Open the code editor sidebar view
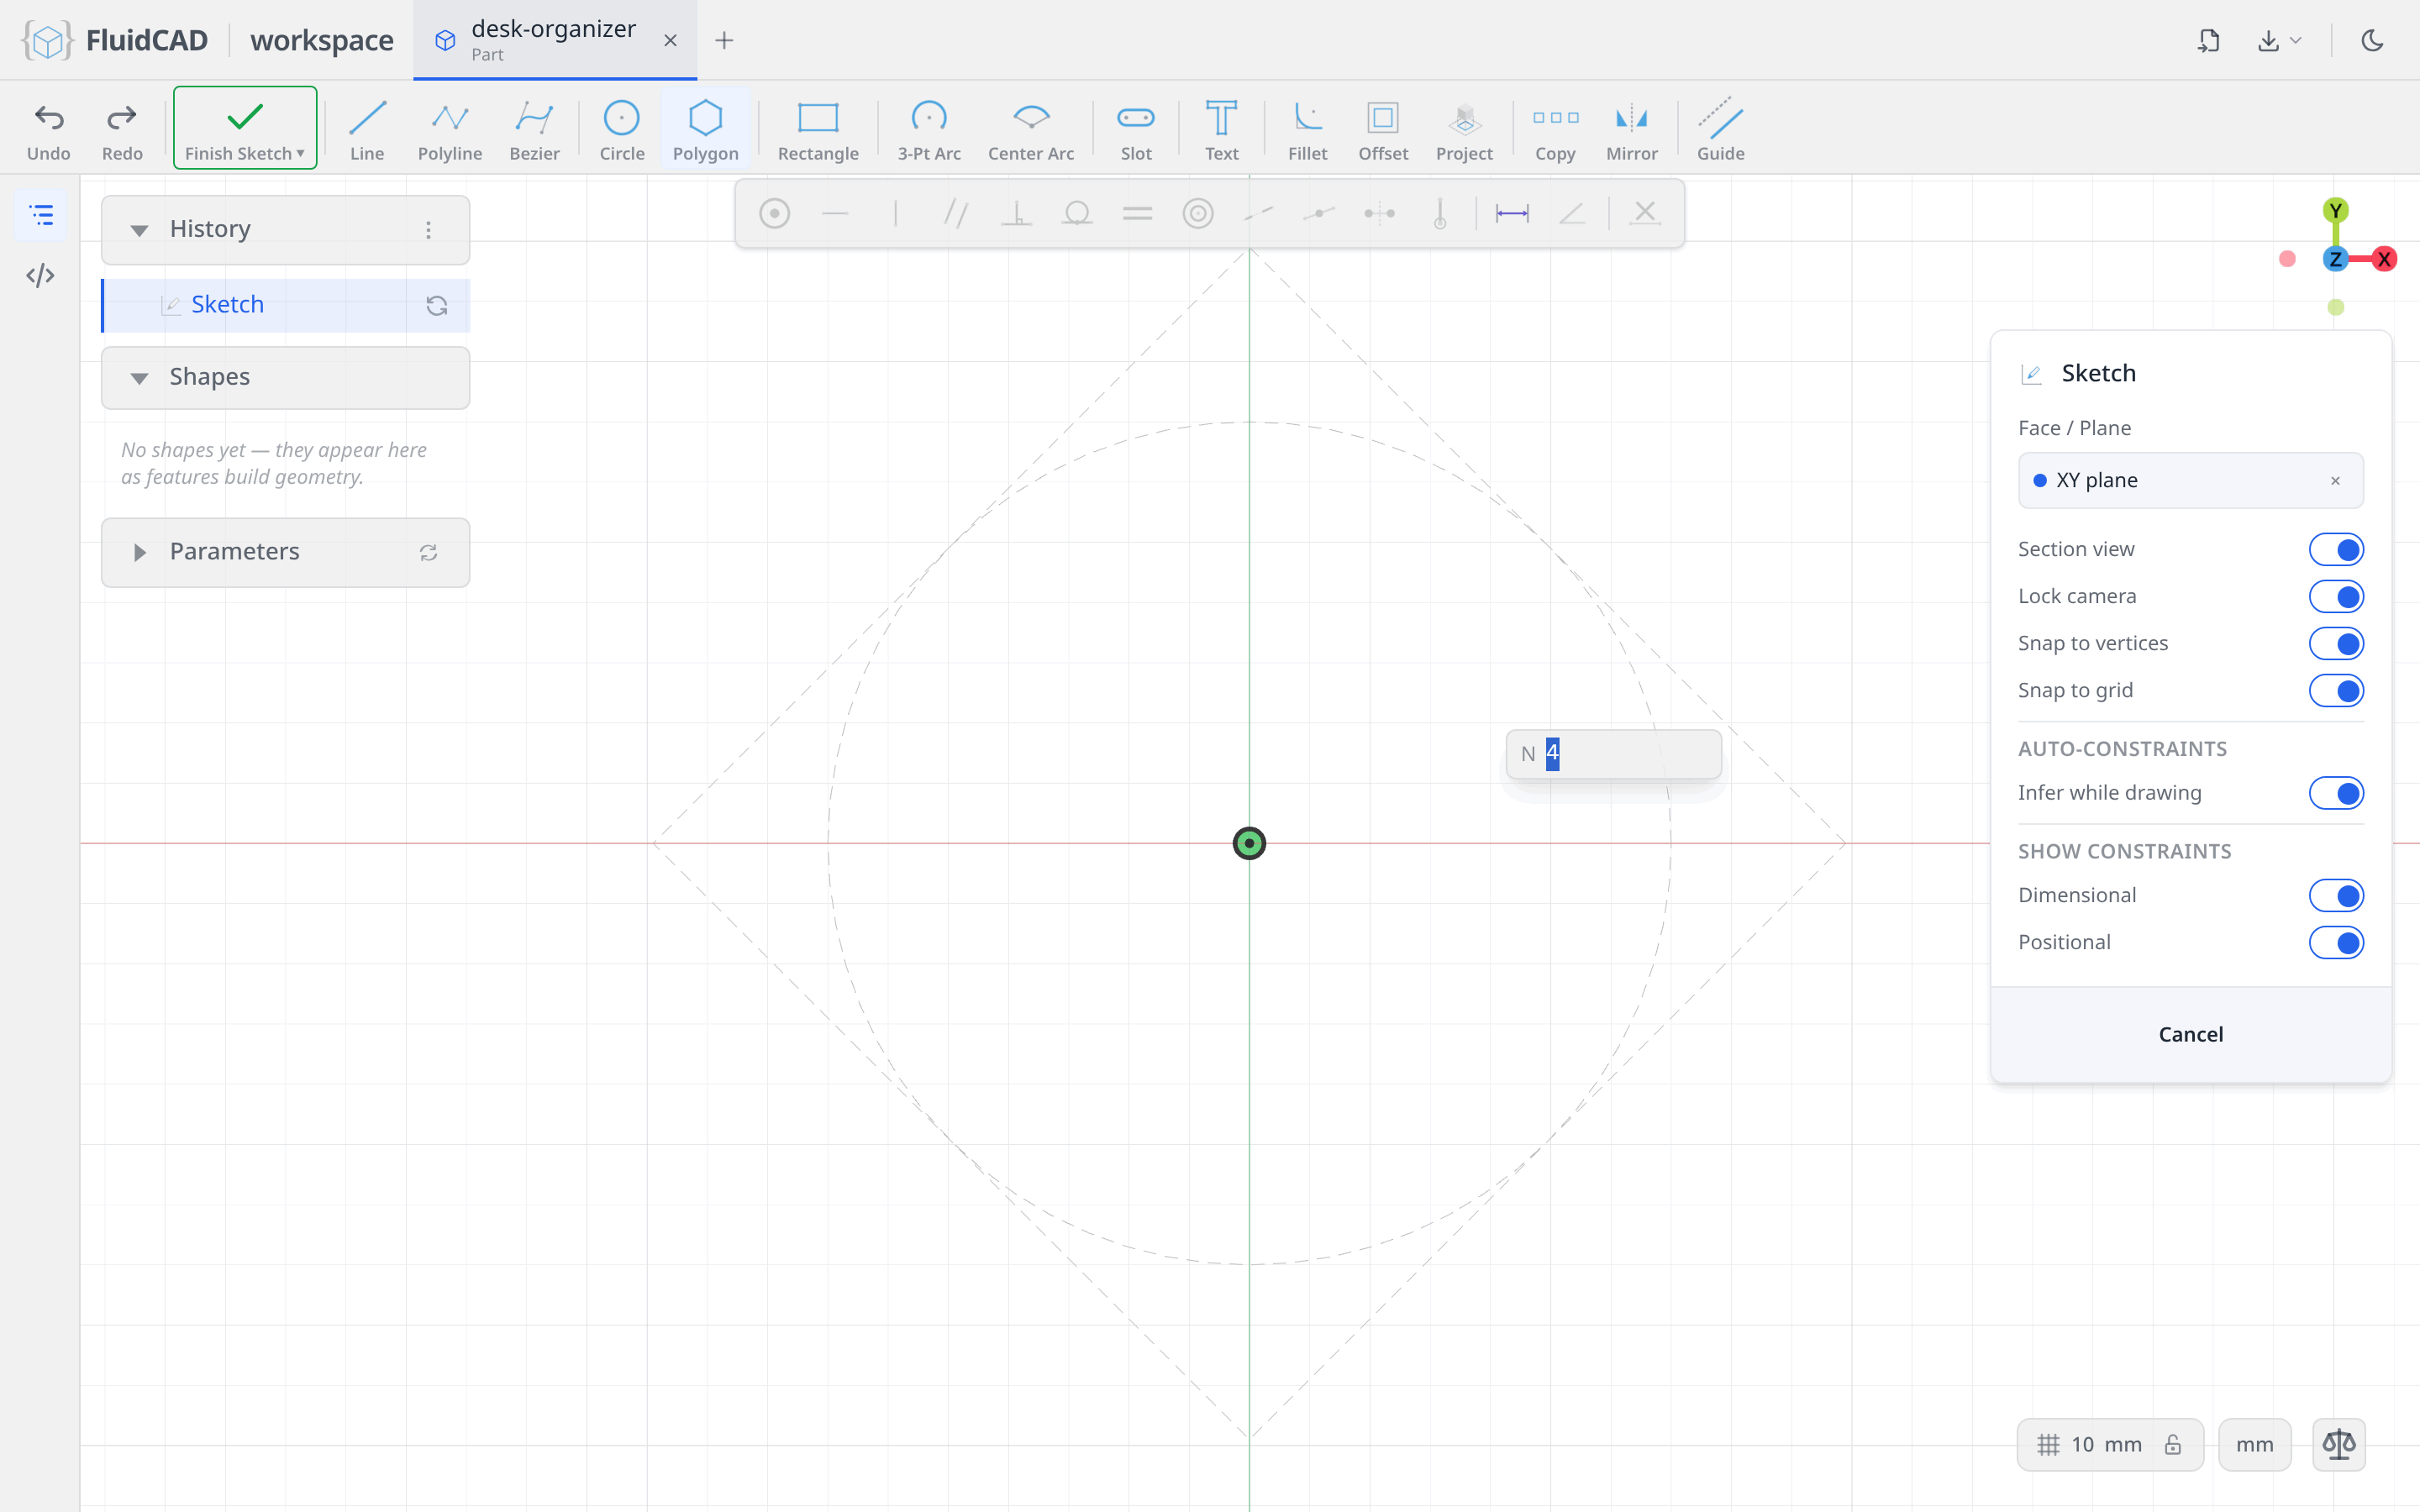Screen dimensions: 2420x1512 pyautogui.click(x=40, y=276)
